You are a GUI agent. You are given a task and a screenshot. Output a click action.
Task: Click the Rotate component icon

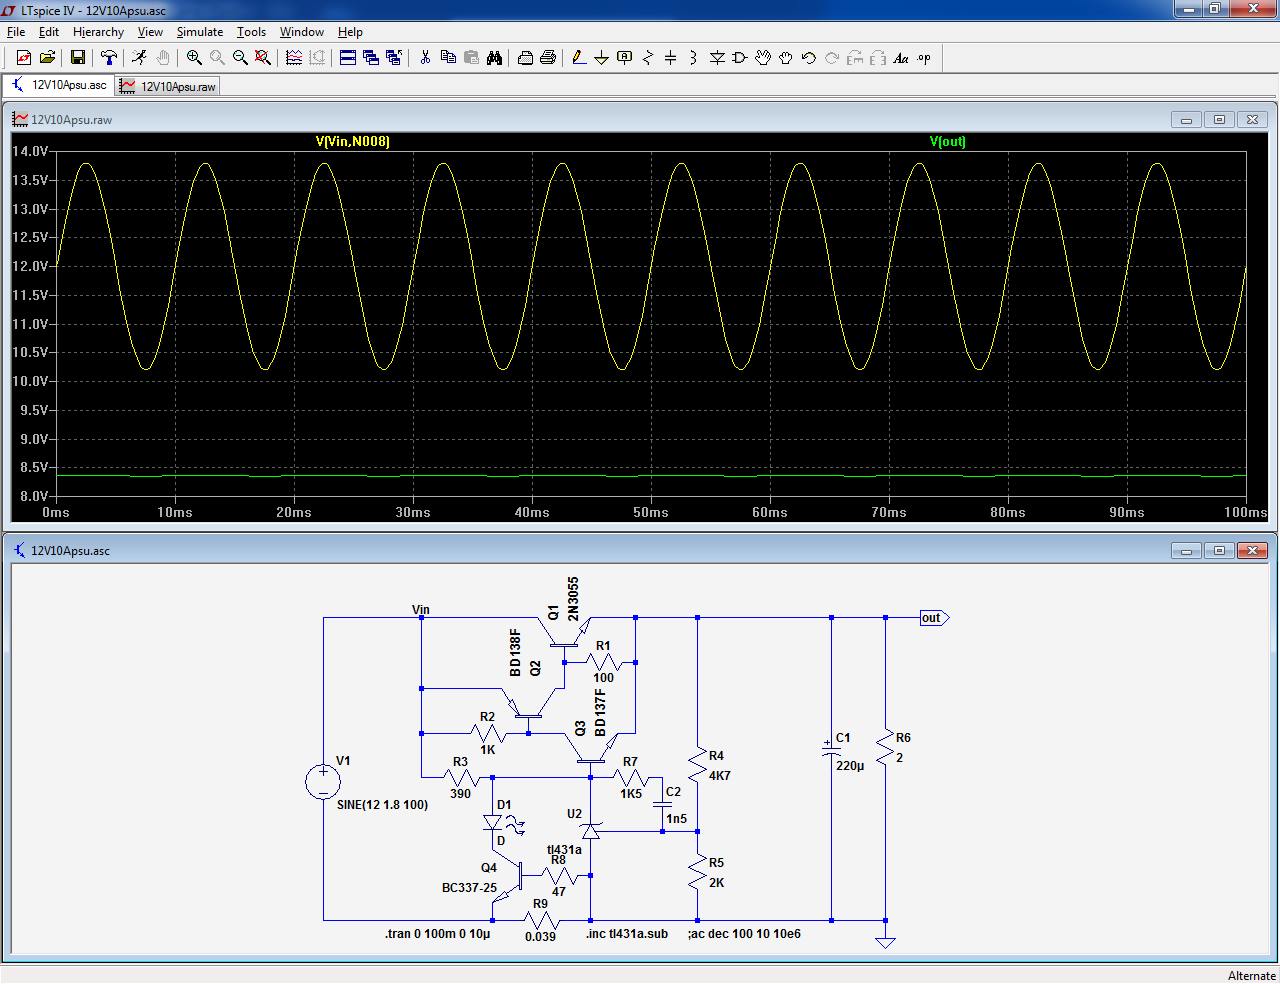click(855, 58)
